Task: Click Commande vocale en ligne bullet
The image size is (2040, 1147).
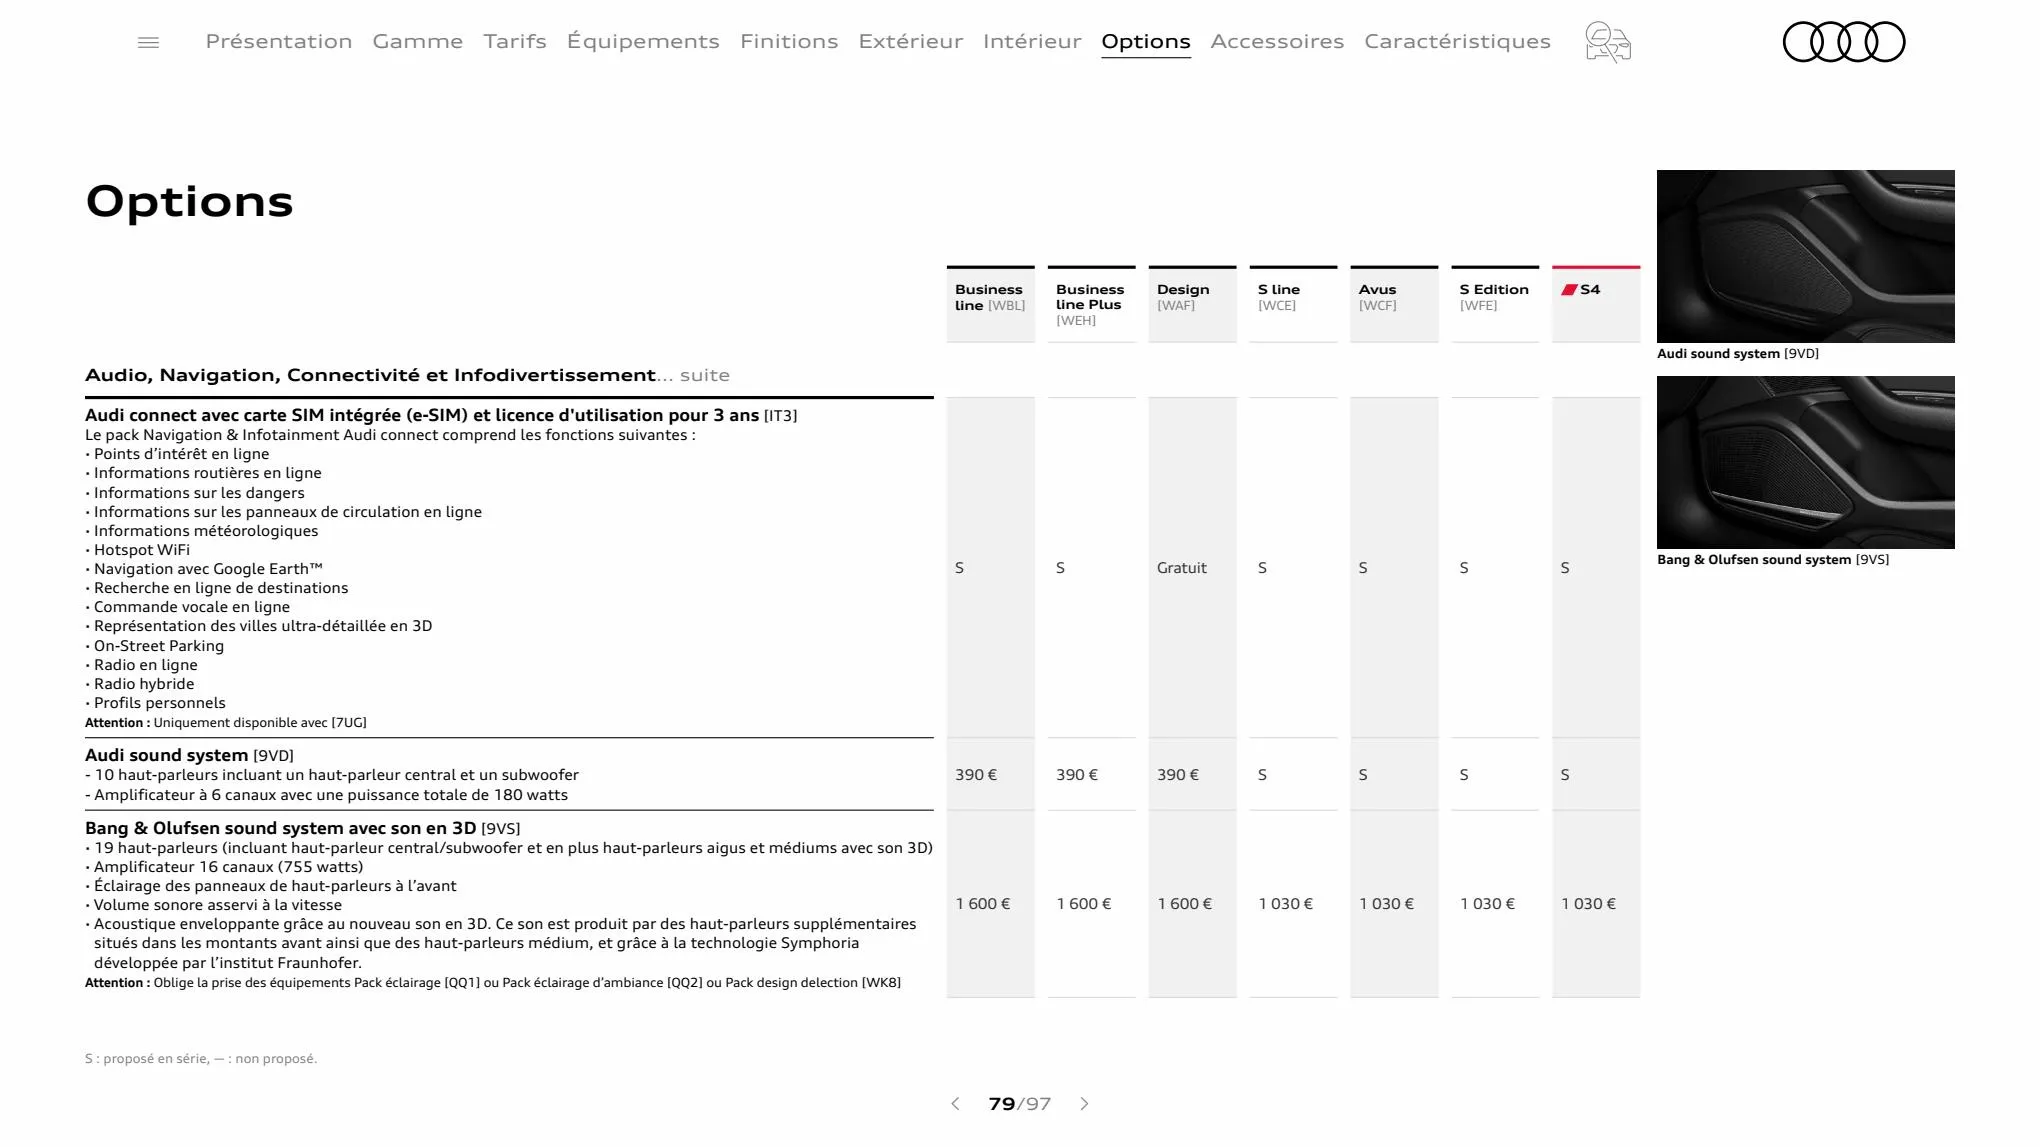Action: [188, 607]
